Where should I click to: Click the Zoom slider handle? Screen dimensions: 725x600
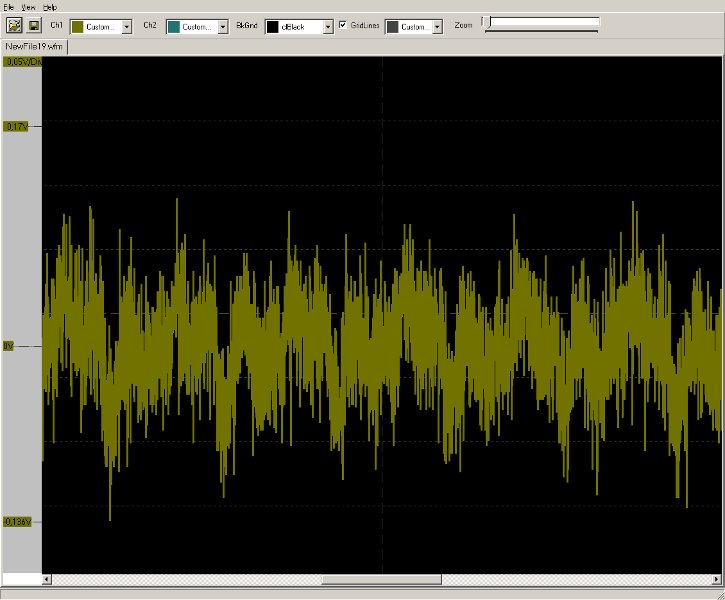pyautogui.click(x=487, y=23)
